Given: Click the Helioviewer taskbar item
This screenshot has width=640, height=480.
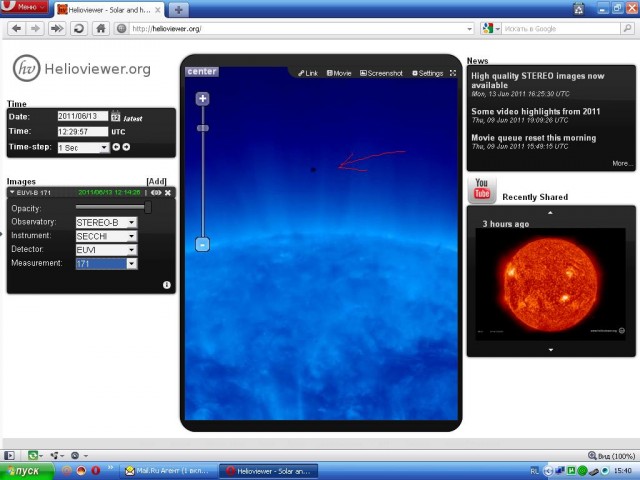Looking at the screenshot, I should coord(268,471).
